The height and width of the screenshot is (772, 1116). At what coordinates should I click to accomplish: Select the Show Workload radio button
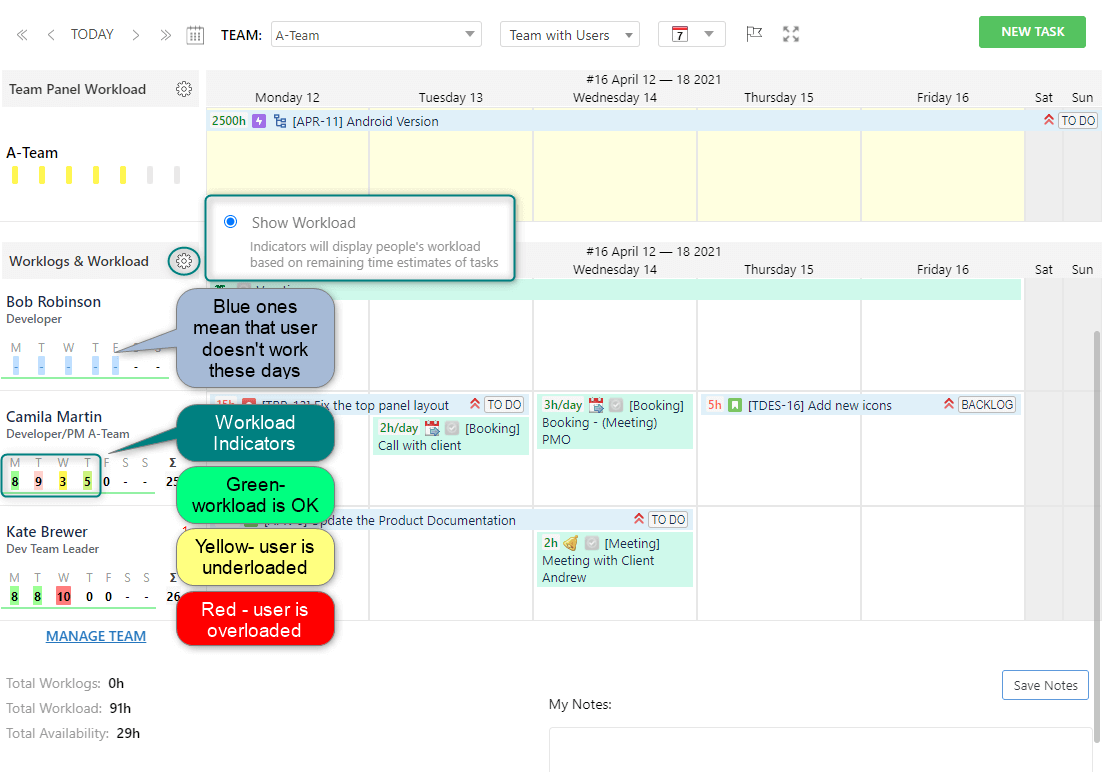(x=230, y=221)
